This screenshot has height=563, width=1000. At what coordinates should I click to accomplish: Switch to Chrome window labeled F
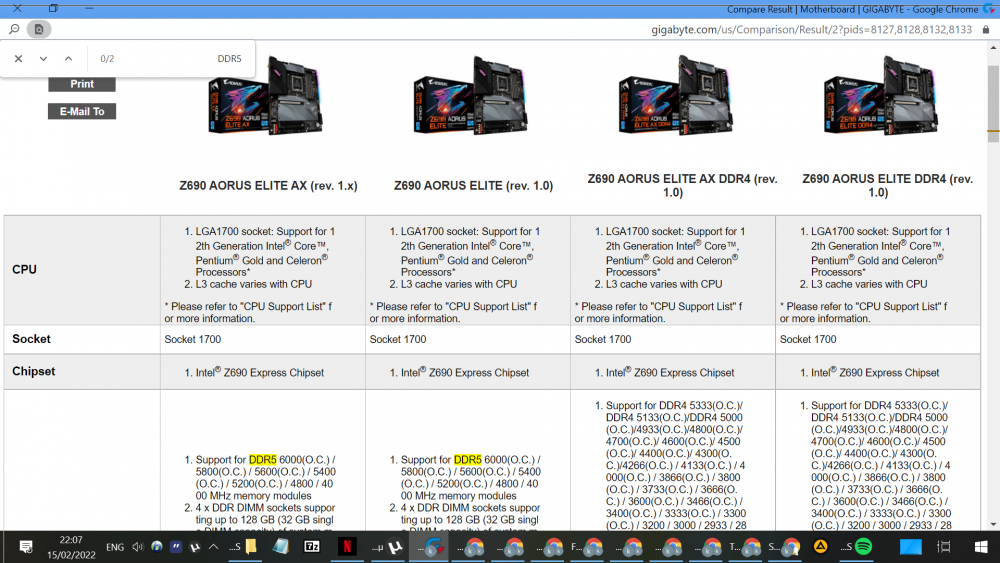[x=587, y=546]
